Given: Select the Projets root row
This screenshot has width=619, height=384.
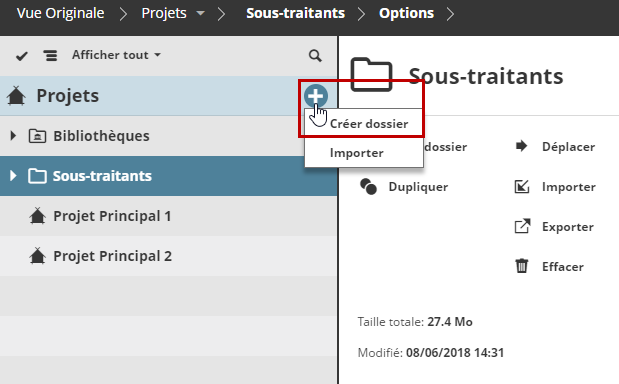Looking at the screenshot, I should click(169, 96).
